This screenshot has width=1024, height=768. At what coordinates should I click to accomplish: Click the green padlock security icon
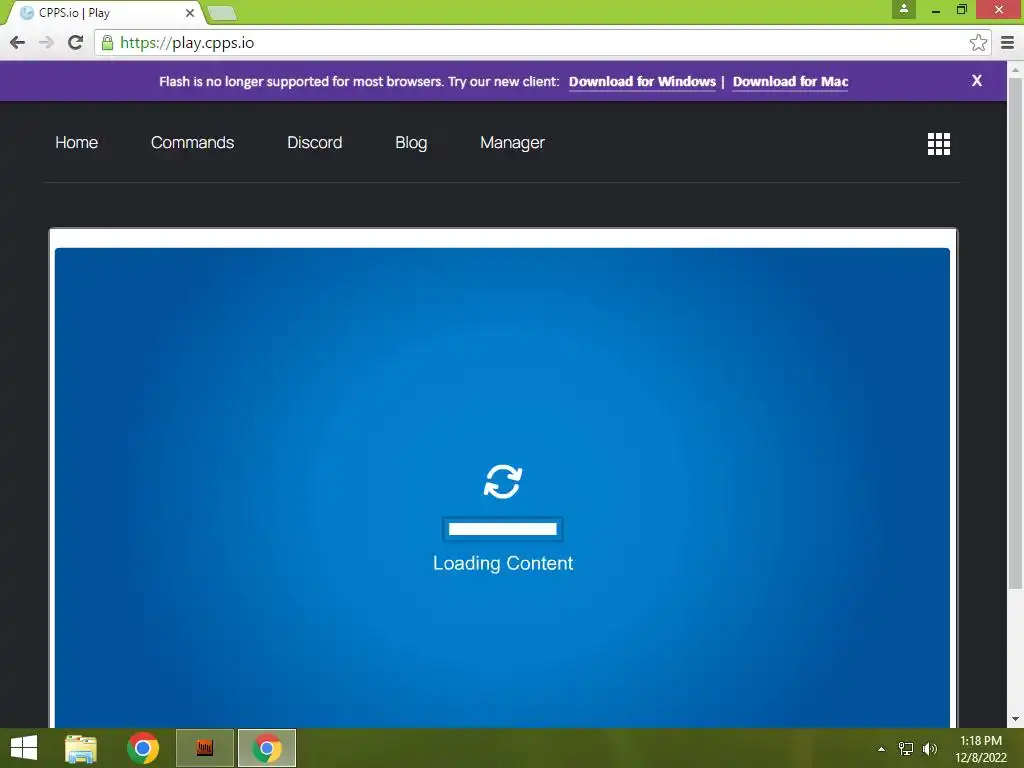click(108, 43)
